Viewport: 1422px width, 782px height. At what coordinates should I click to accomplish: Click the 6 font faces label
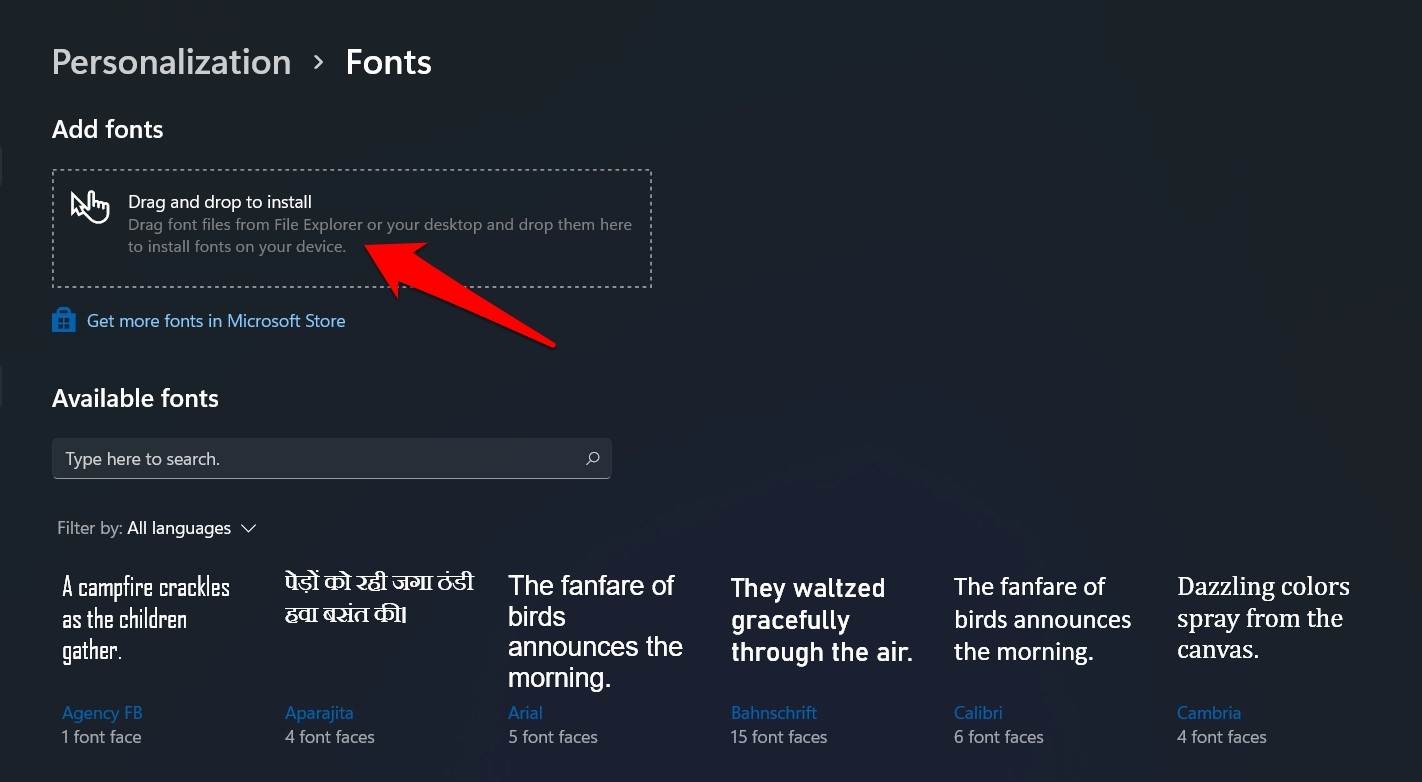click(999, 737)
